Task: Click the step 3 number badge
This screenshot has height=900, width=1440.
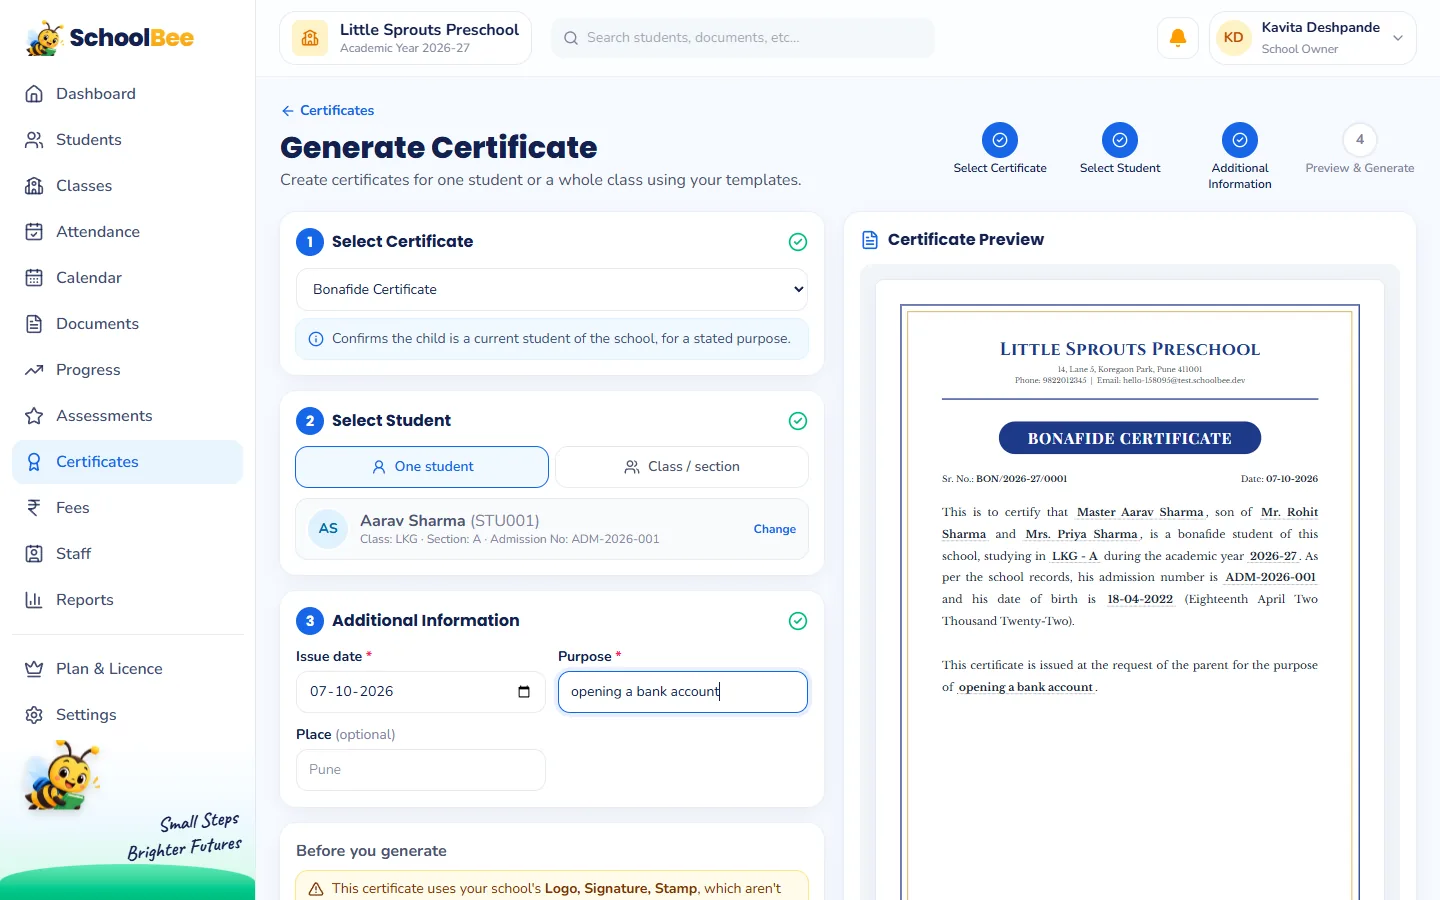Action: [310, 621]
